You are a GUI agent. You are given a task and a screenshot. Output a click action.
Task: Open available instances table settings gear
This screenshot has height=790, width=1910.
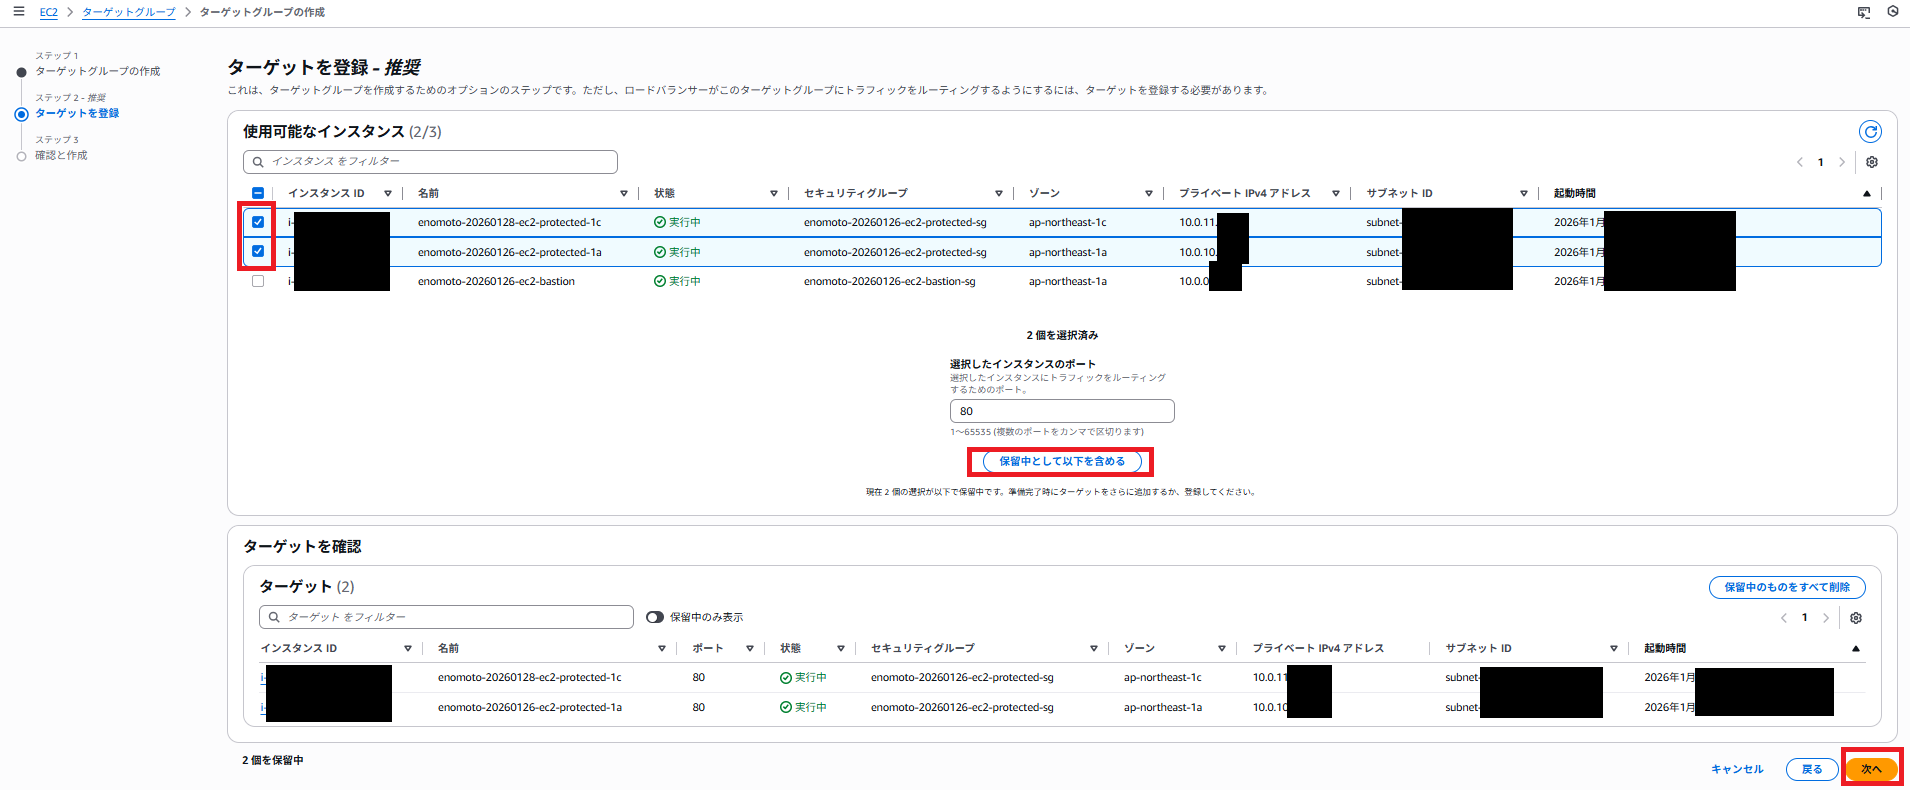point(1872,162)
